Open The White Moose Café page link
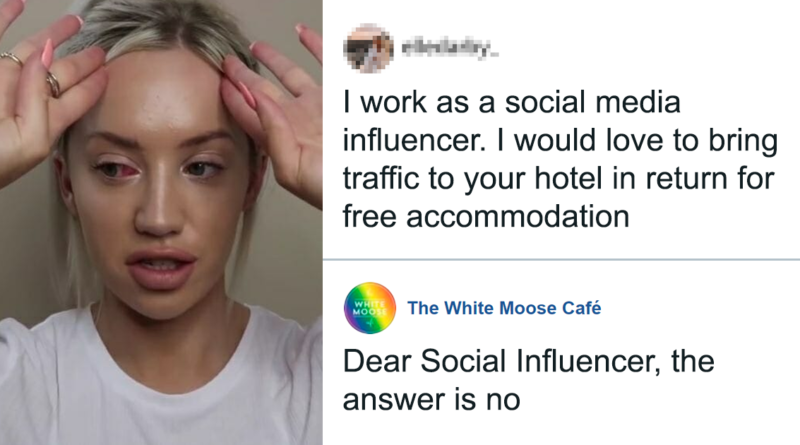Image resolution: width=800 pixels, height=445 pixels. pos(504,308)
